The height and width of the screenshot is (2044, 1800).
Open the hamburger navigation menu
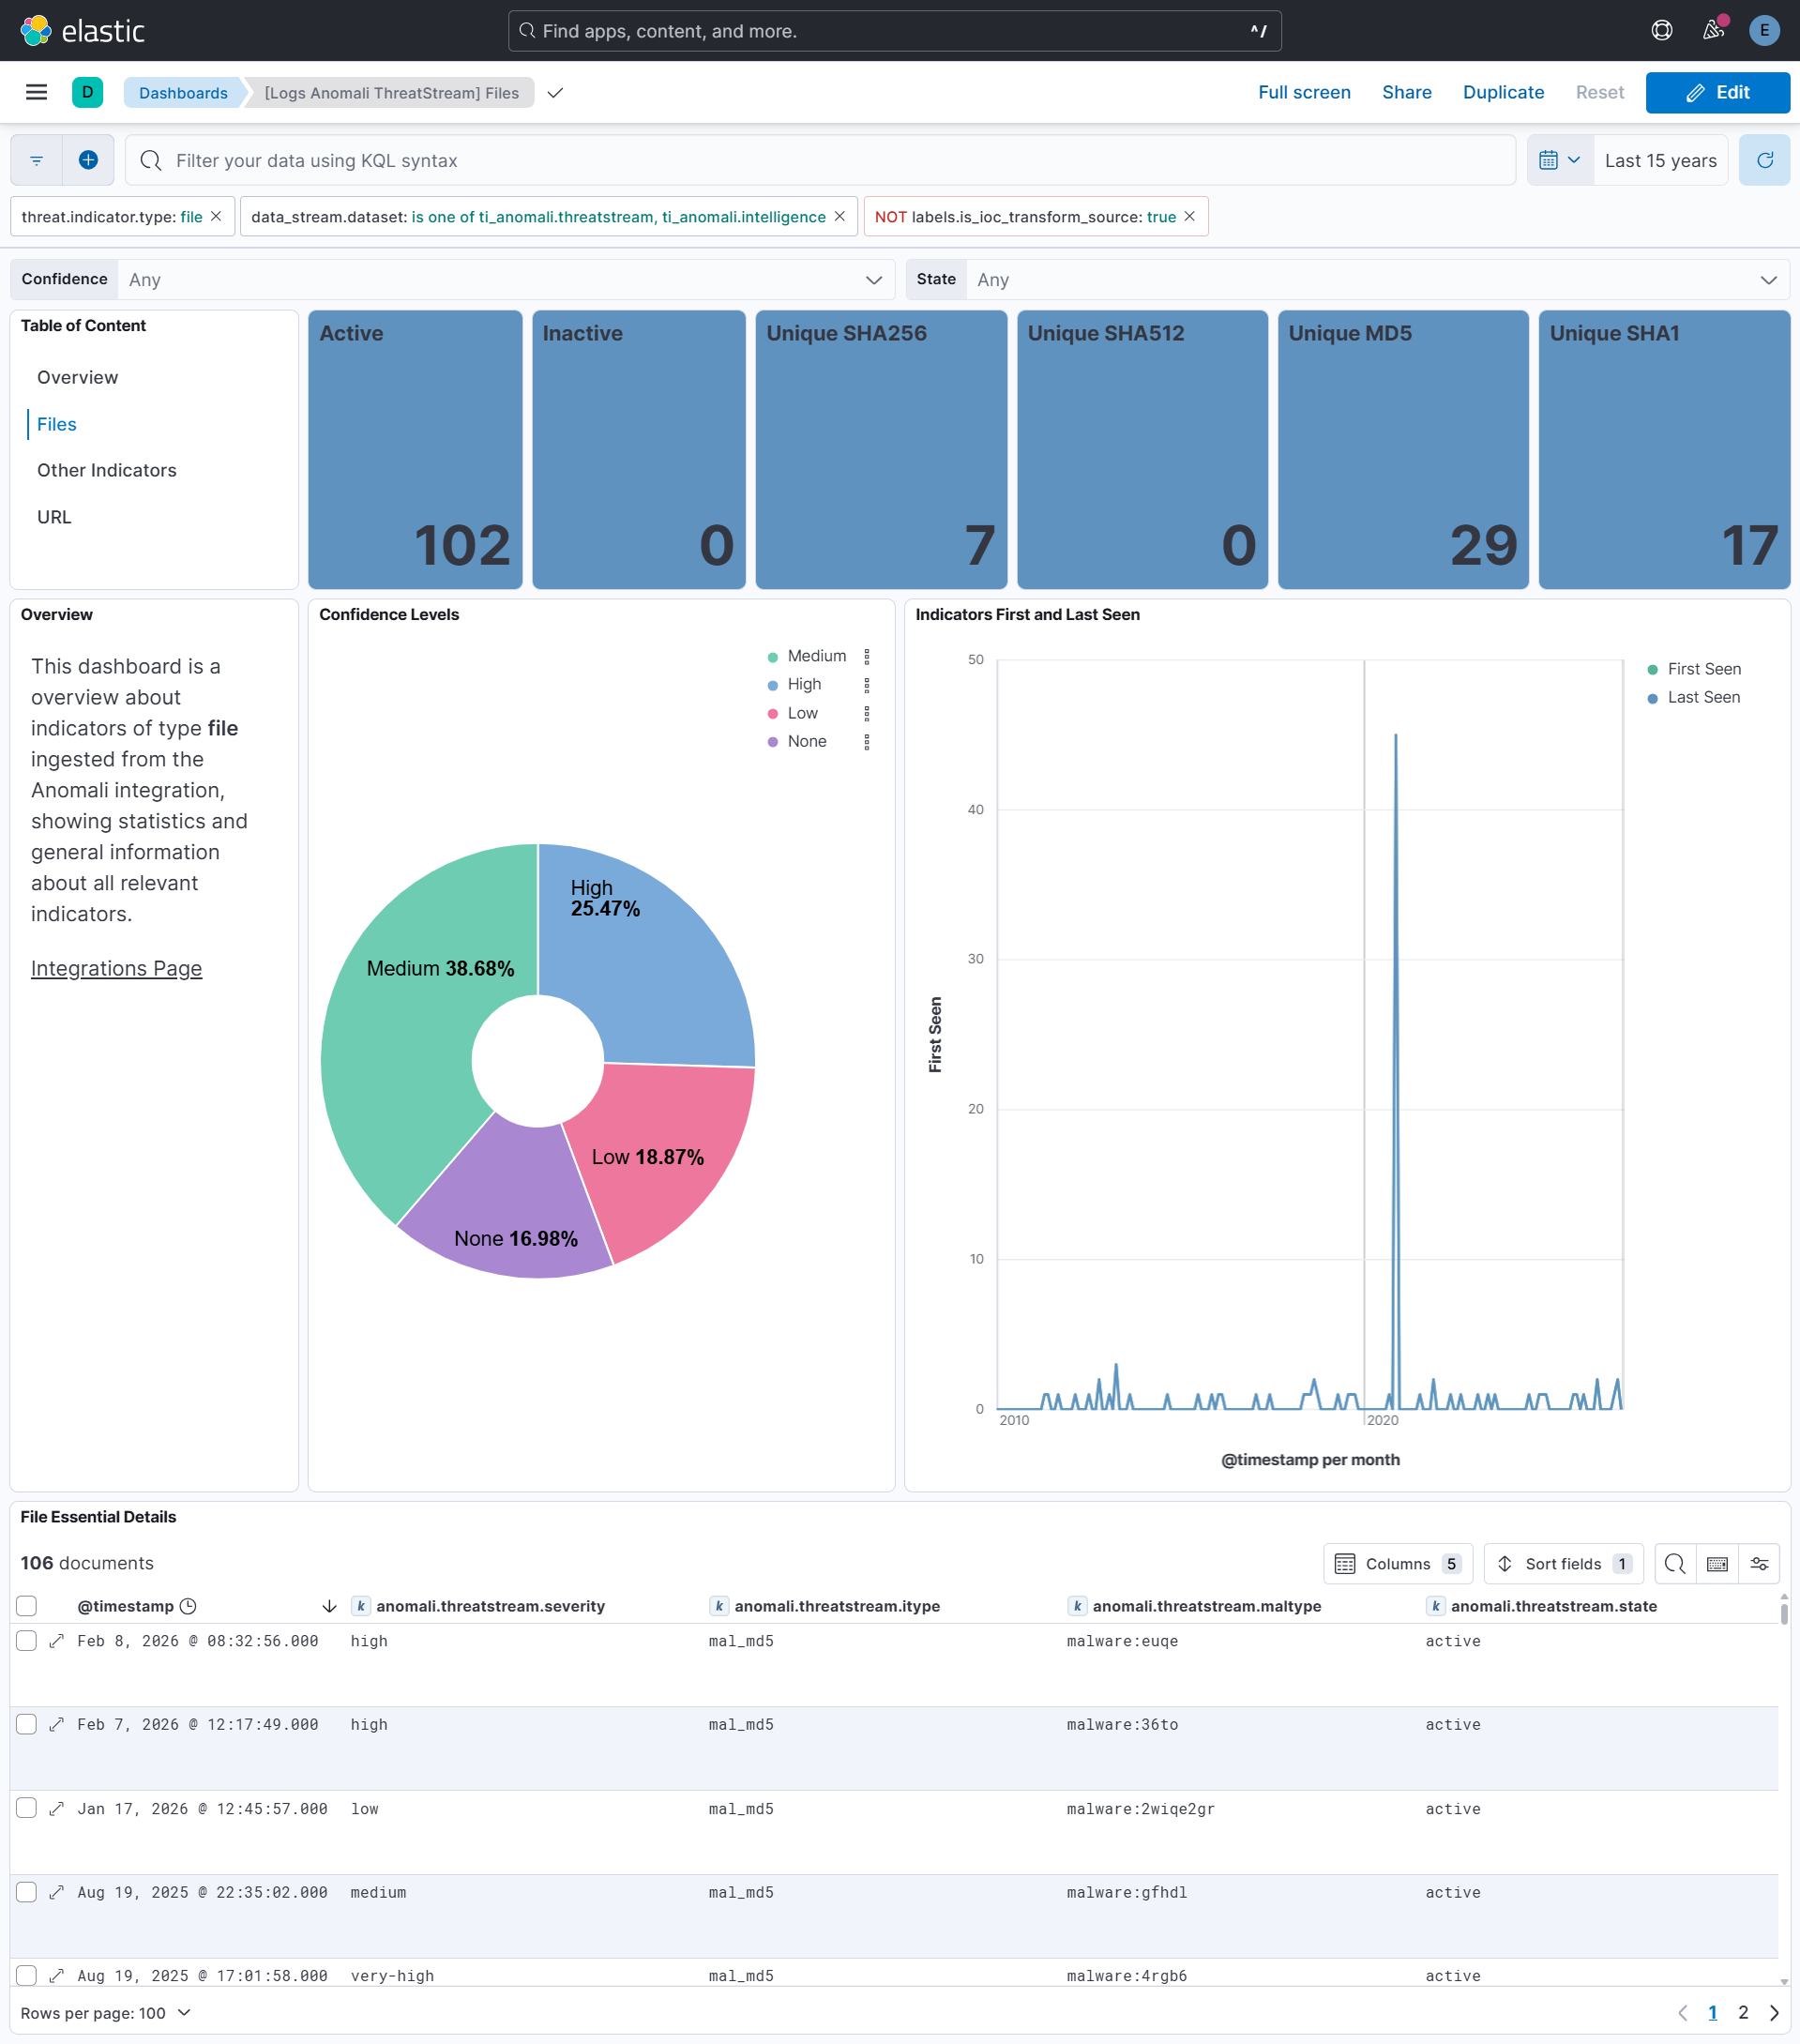point(36,92)
